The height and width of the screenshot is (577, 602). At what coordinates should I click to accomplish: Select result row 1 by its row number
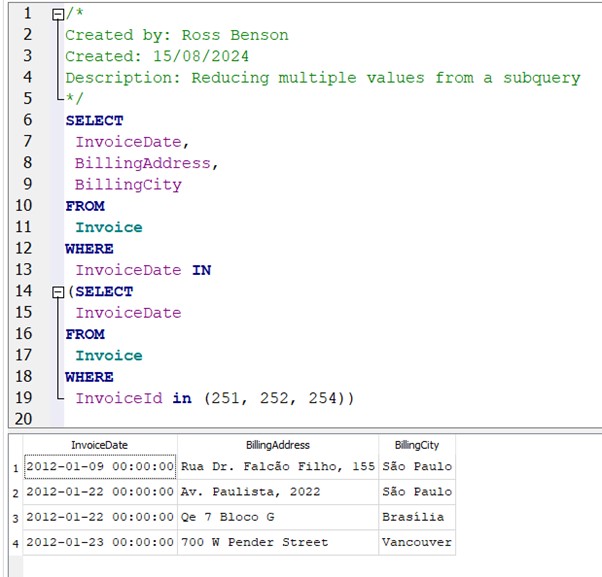pyautogui.click(x=15, y=467)
